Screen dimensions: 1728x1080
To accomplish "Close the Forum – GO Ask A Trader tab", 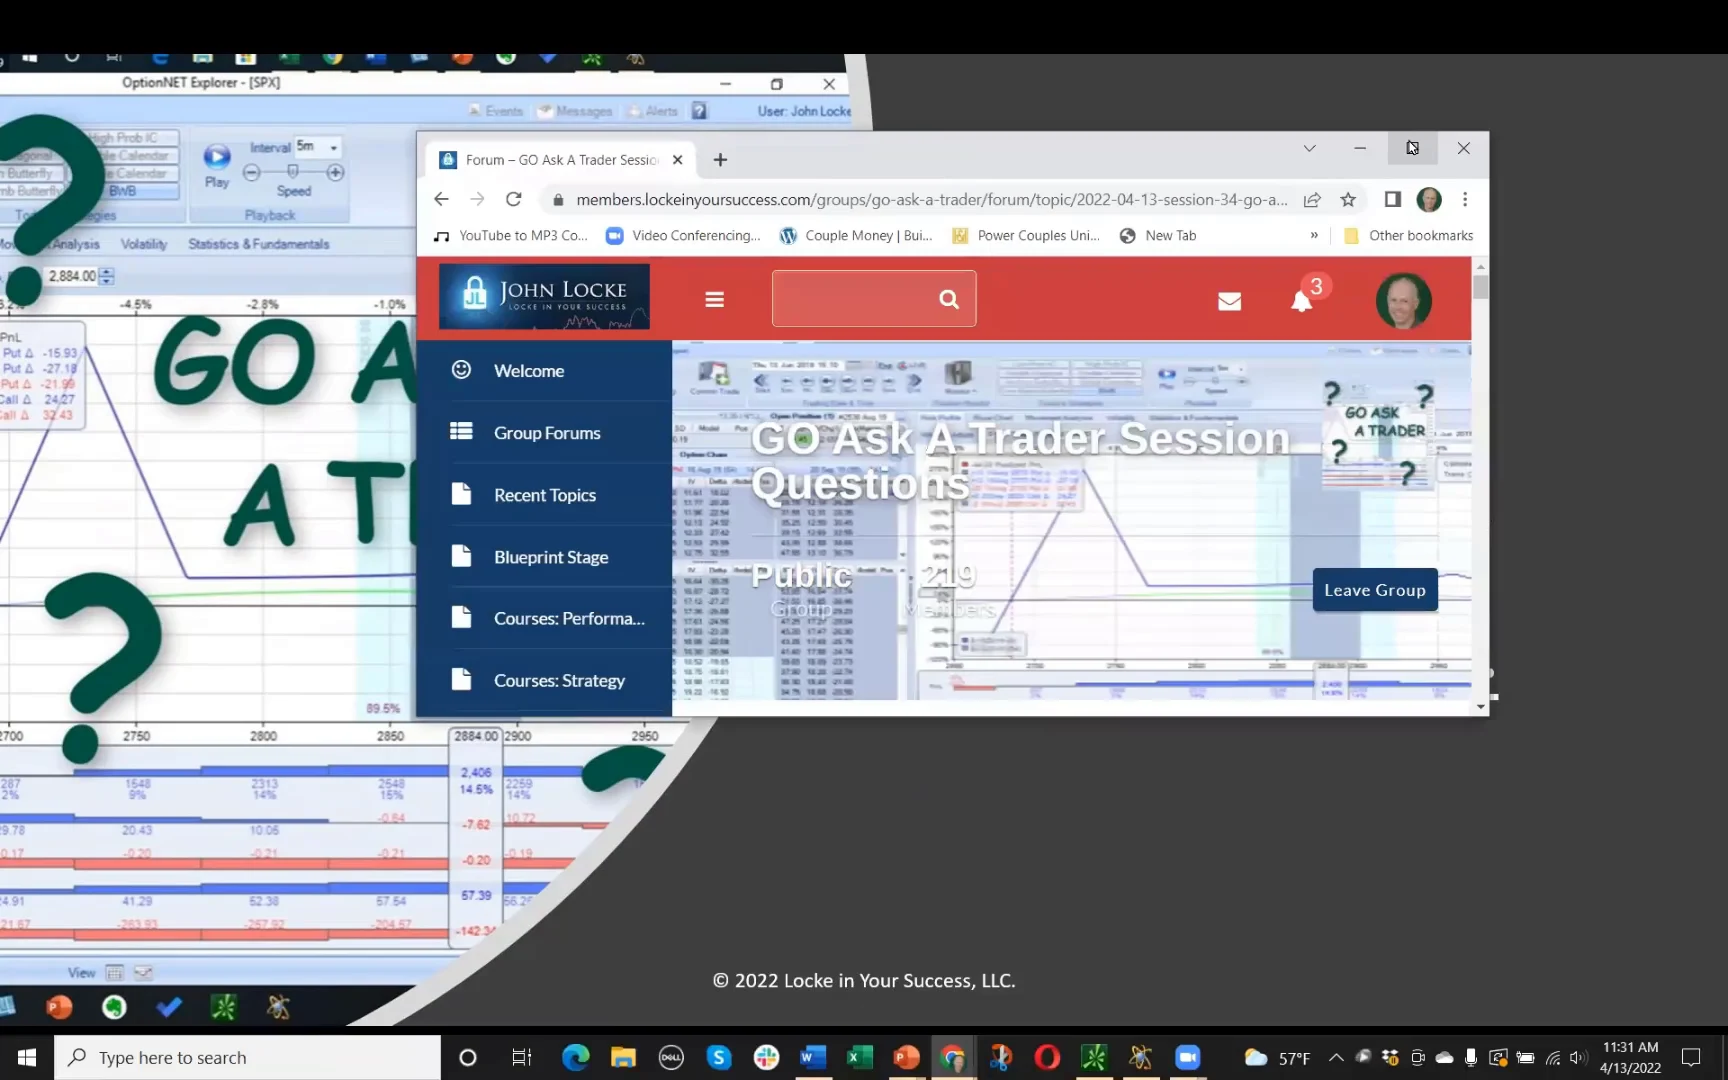I will pos(677,159).
